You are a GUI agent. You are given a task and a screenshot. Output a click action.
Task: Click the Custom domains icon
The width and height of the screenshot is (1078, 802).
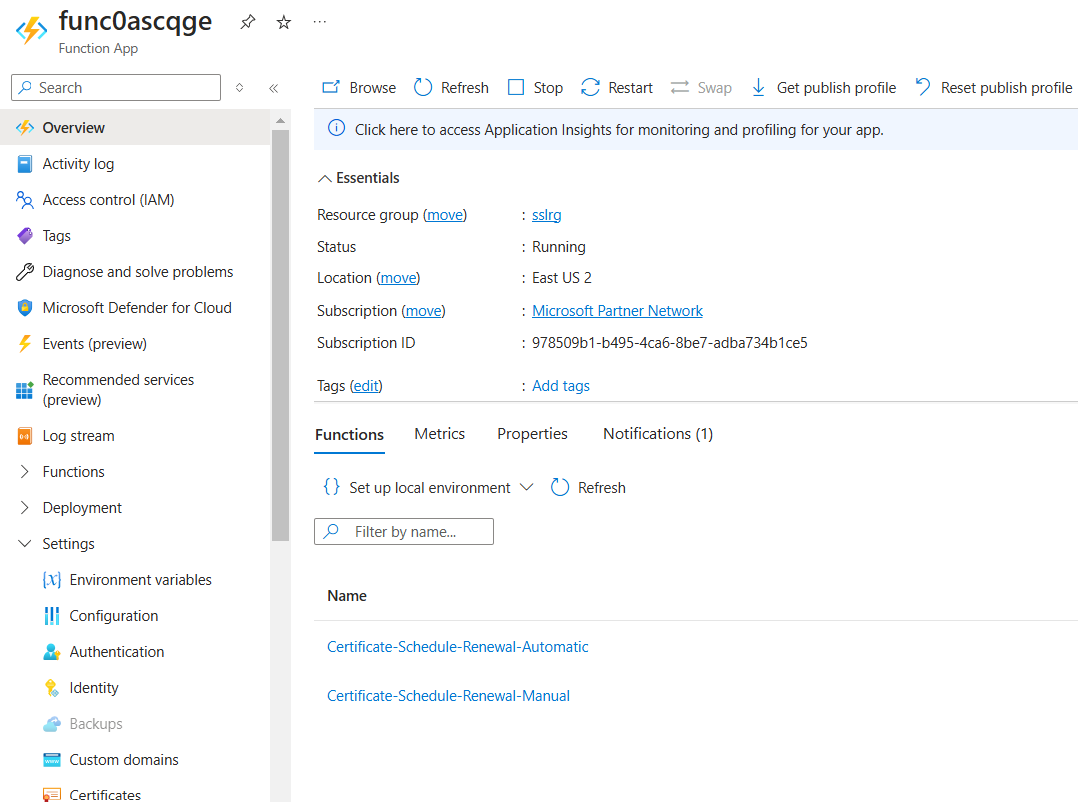[52, 759]
